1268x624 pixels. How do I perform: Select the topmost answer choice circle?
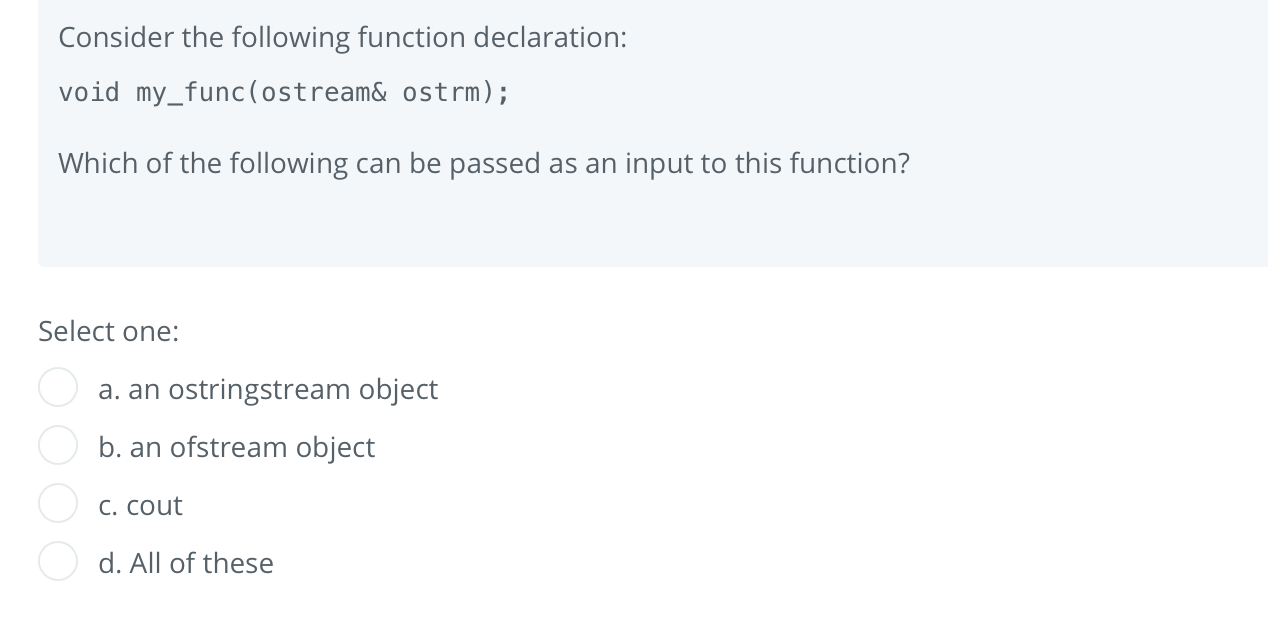(58, 388)
